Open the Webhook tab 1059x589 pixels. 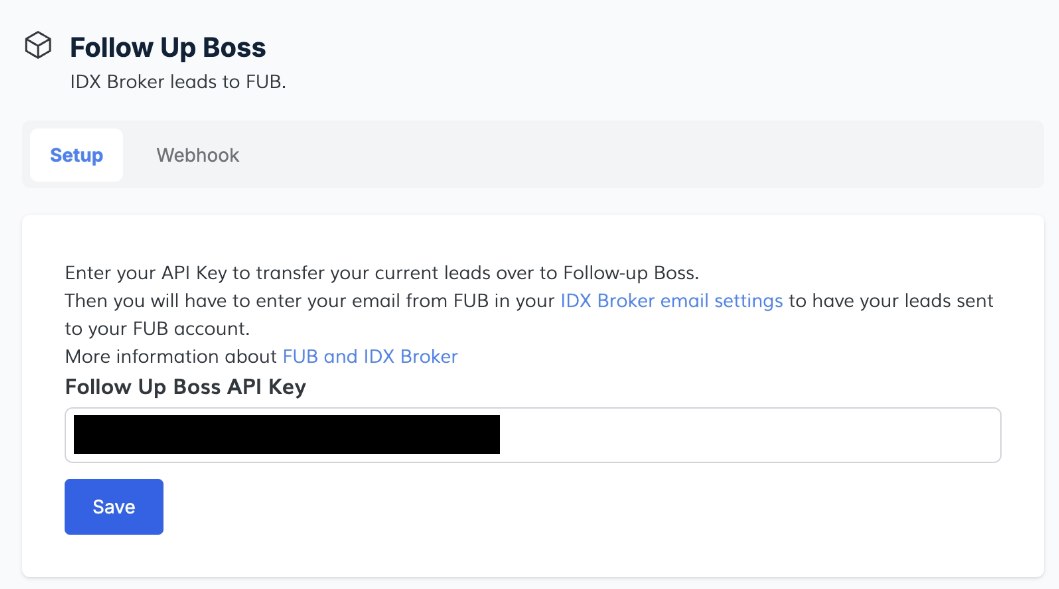click(198, 155)
